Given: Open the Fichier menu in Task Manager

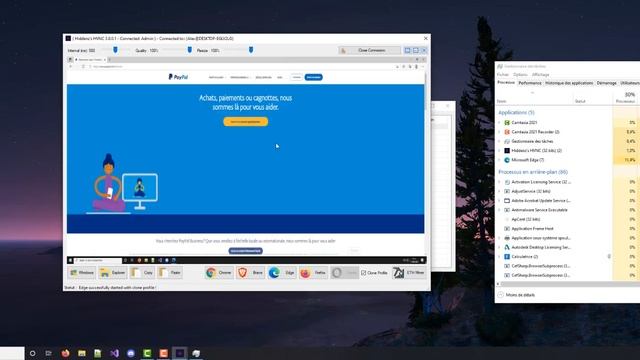Looking at the screenshot, I should [x=502, y=75].
